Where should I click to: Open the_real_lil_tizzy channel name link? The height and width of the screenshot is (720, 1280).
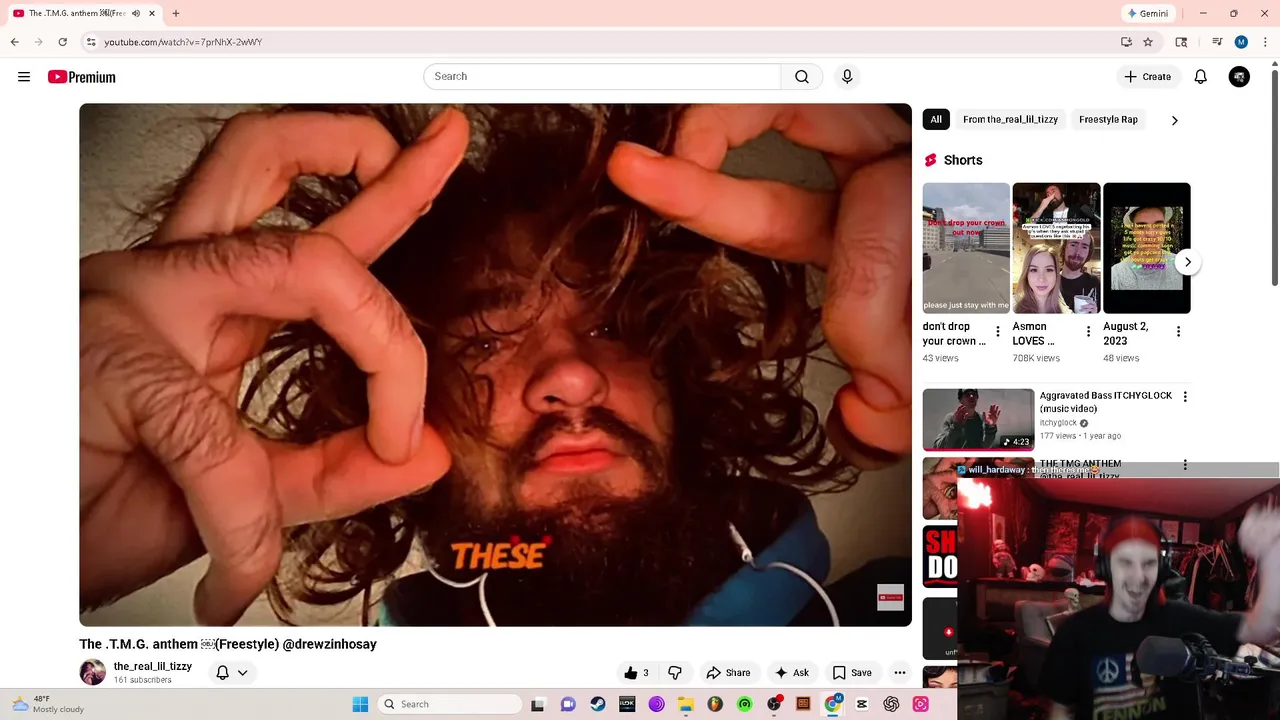(x=153, y=667)
